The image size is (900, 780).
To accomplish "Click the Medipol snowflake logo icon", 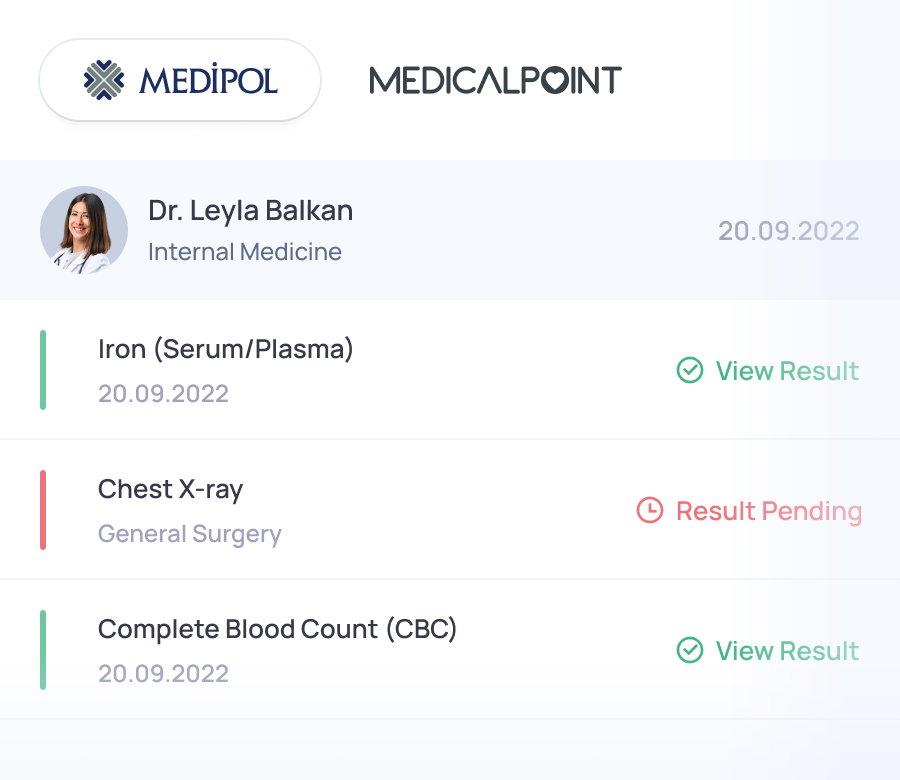I will (x=103, y=80).
